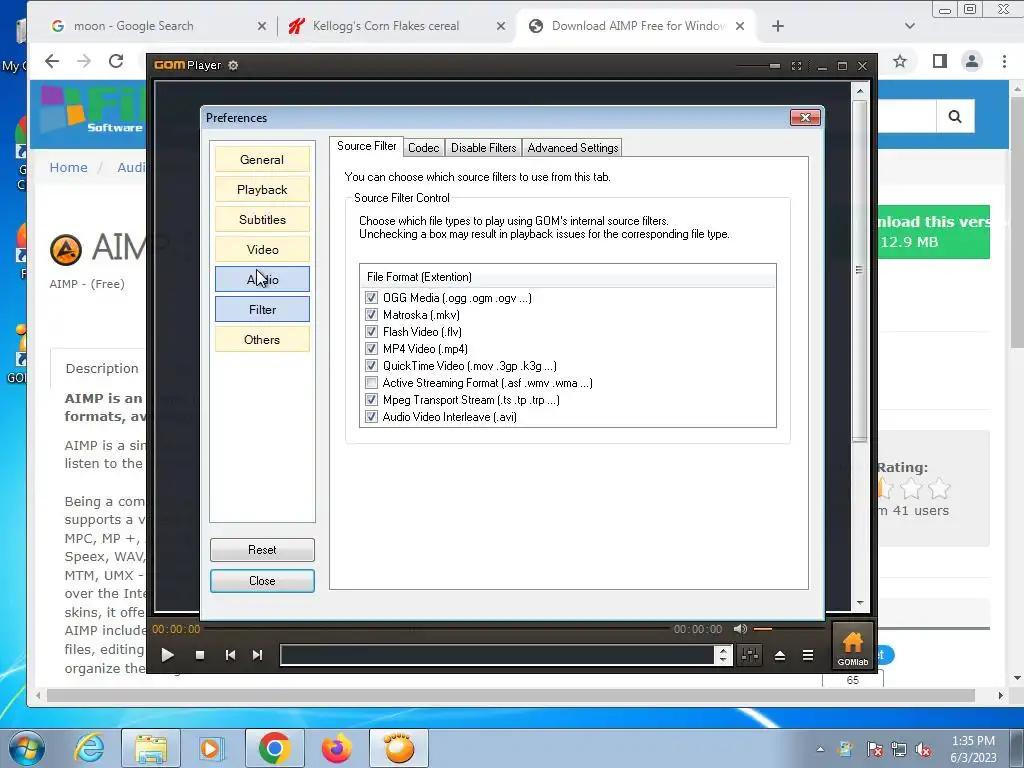The image size is (1024, 768).
Task: Close Preferences with red X button
Action: tap(805, 118)
